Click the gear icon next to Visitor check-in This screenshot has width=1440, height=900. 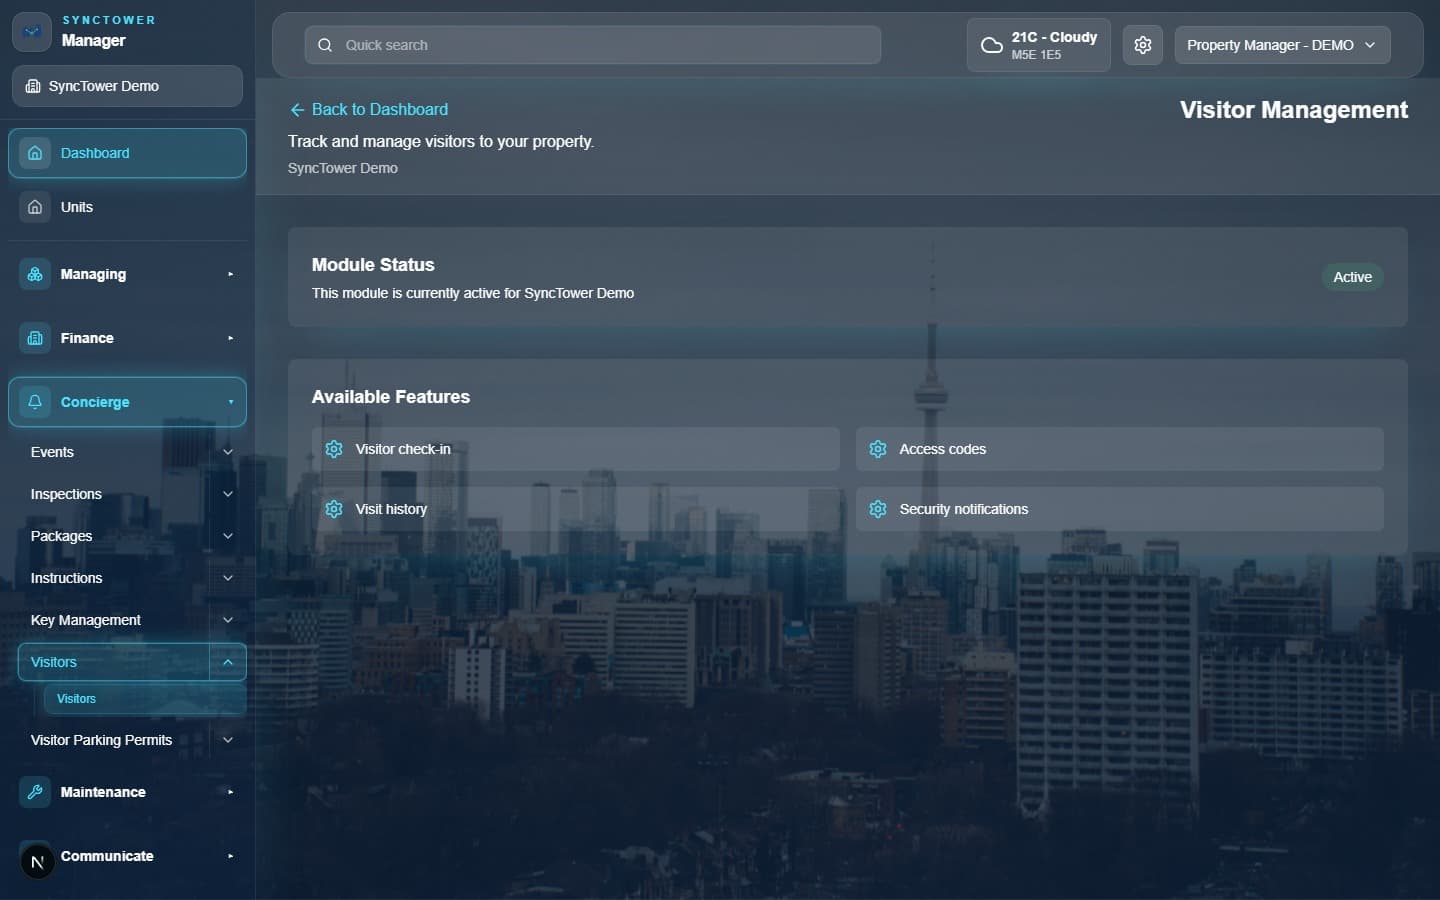tap(334, 449)
